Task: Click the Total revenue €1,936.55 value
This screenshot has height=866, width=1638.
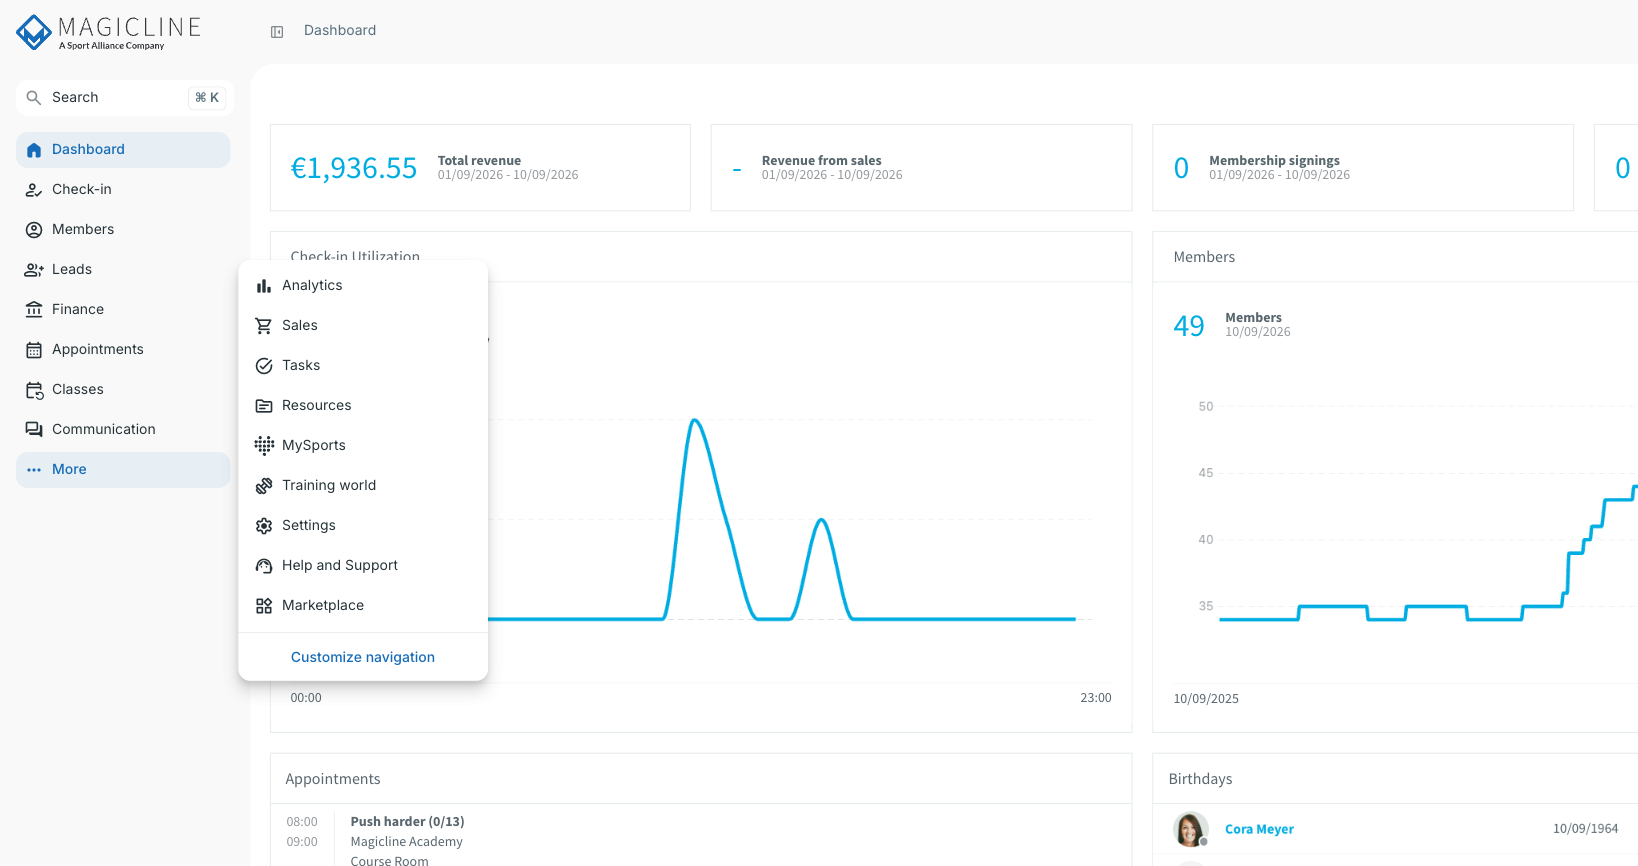Action: pos(354,168)
